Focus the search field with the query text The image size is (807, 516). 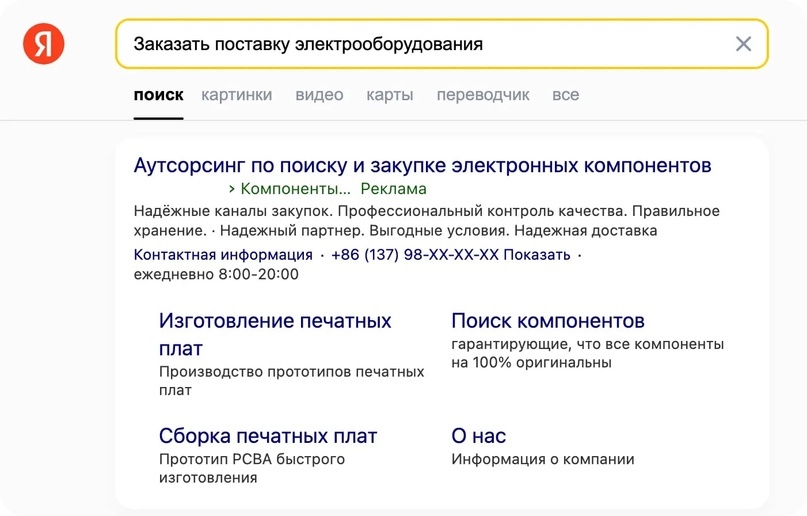(442, 44)
